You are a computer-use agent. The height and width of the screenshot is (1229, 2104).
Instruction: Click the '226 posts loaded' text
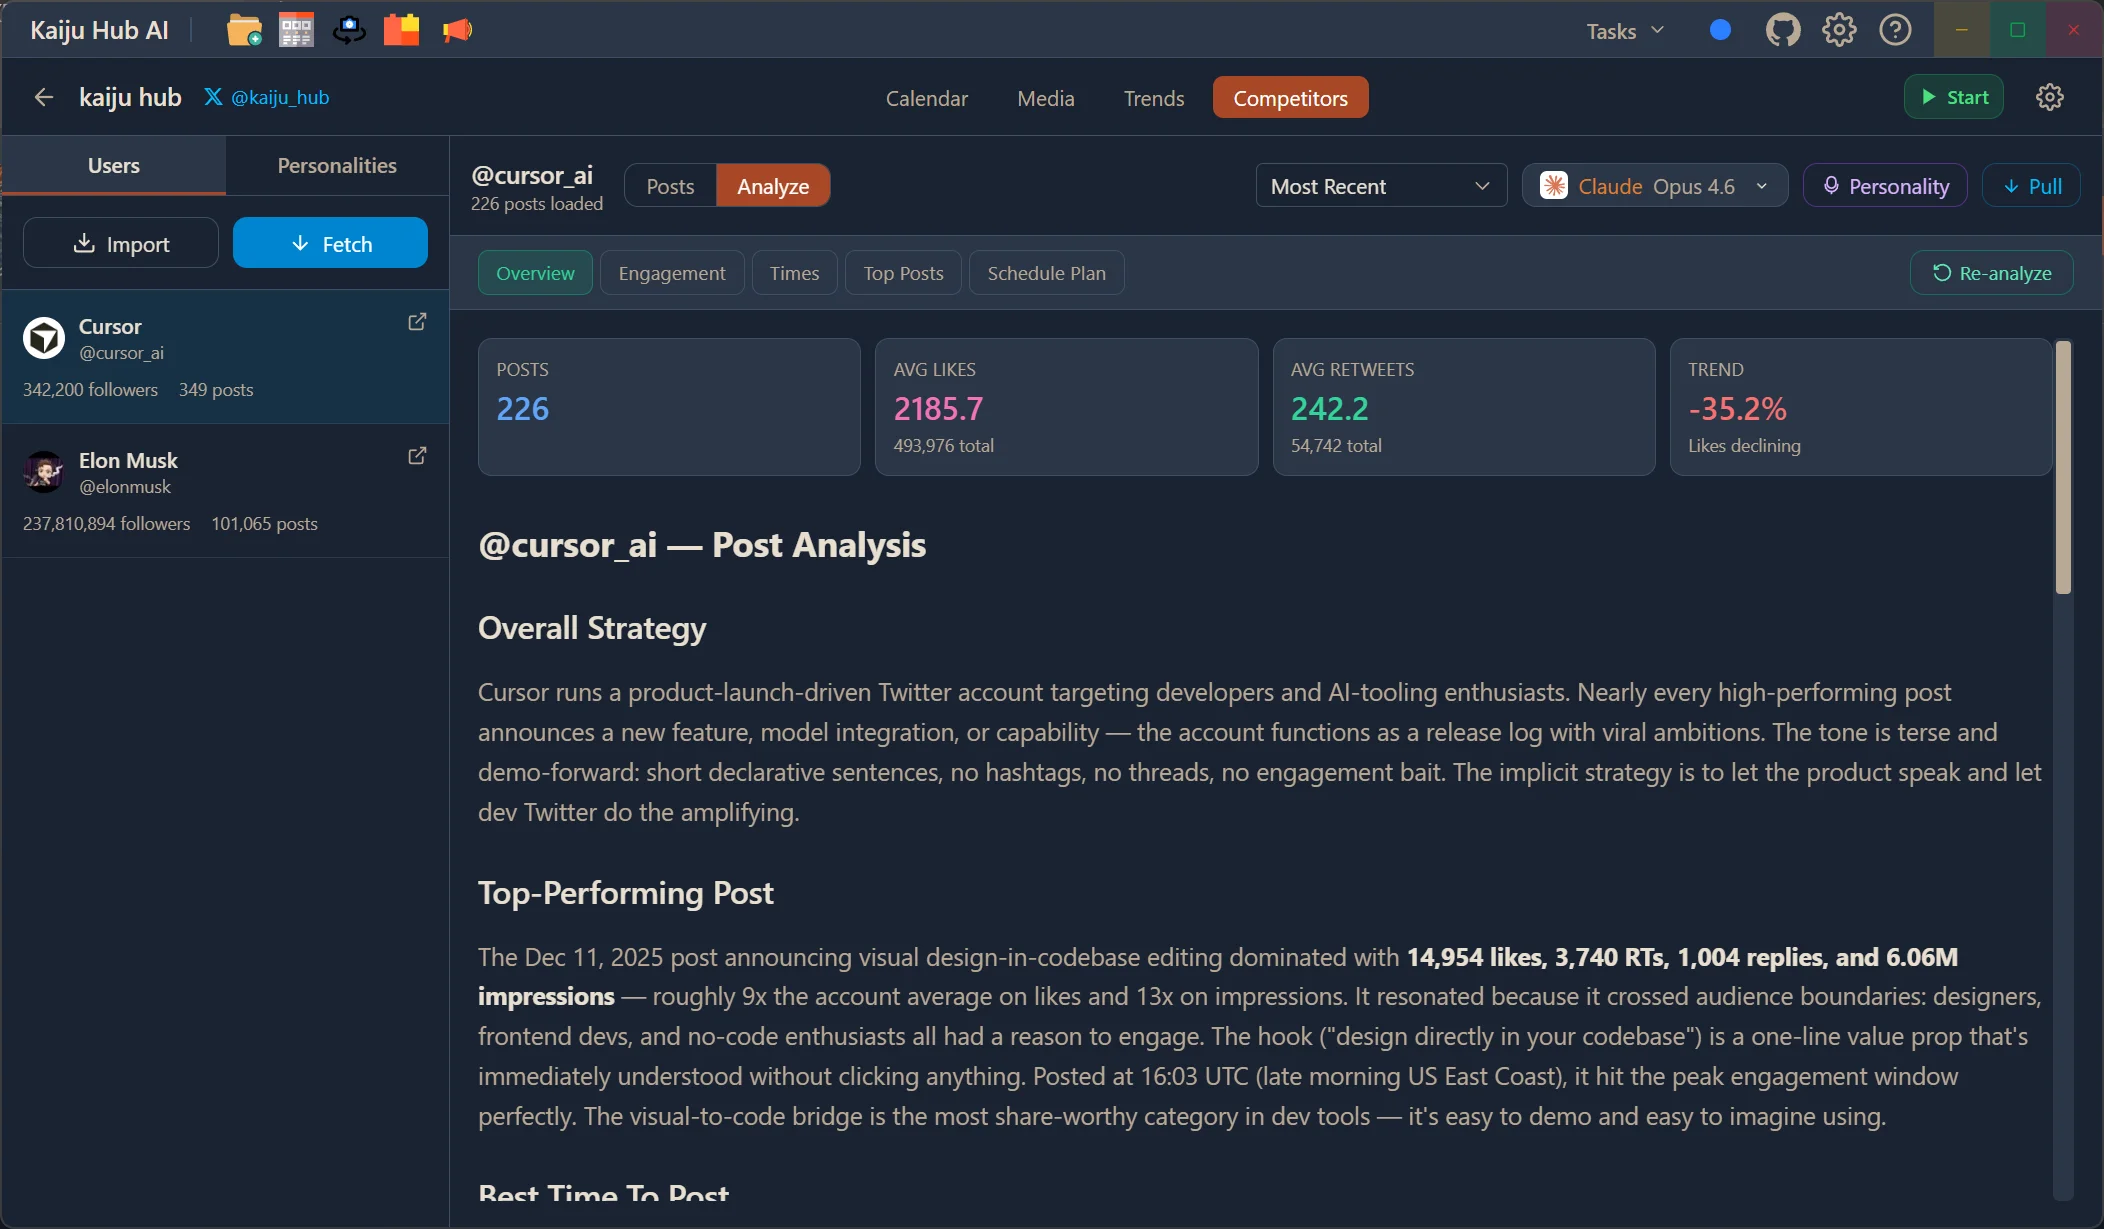(537, 204)
